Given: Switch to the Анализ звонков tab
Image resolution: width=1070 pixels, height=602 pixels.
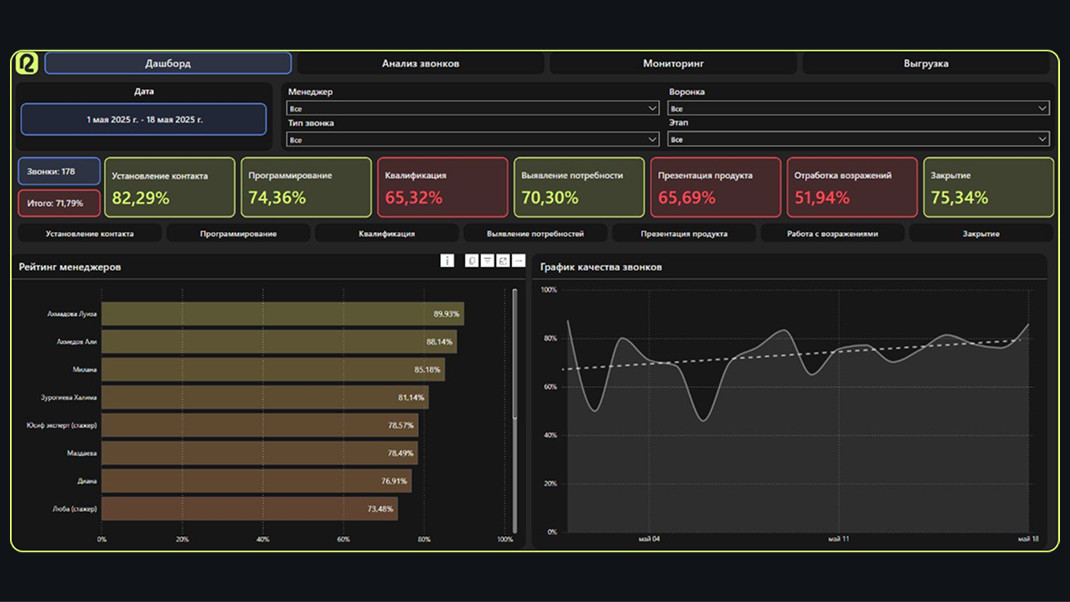Looking at the screenshot, I should pyautogui.click(x=420, y=64).
